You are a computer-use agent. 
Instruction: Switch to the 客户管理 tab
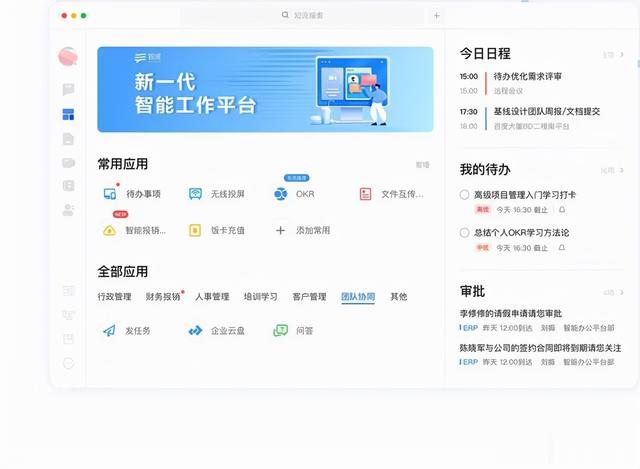click(x=309, y=297)
